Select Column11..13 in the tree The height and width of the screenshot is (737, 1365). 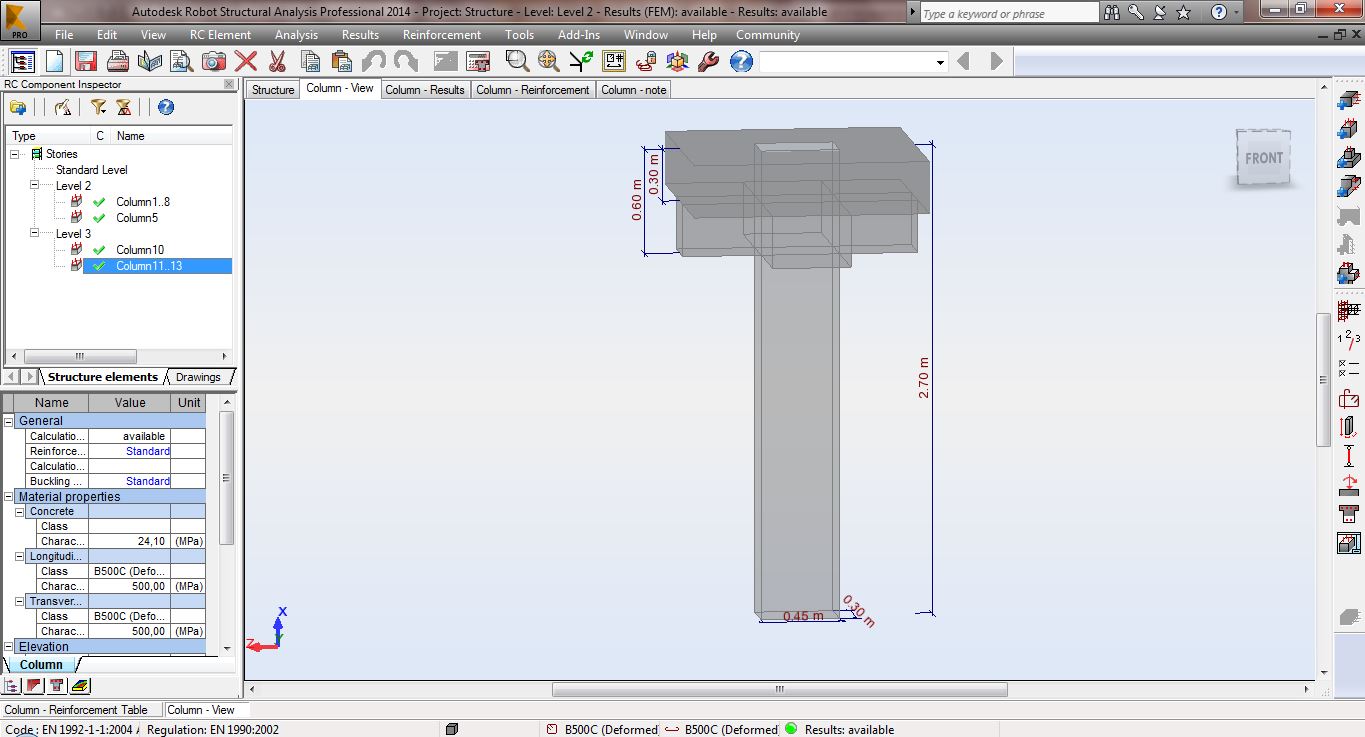(x=149, y=266)
